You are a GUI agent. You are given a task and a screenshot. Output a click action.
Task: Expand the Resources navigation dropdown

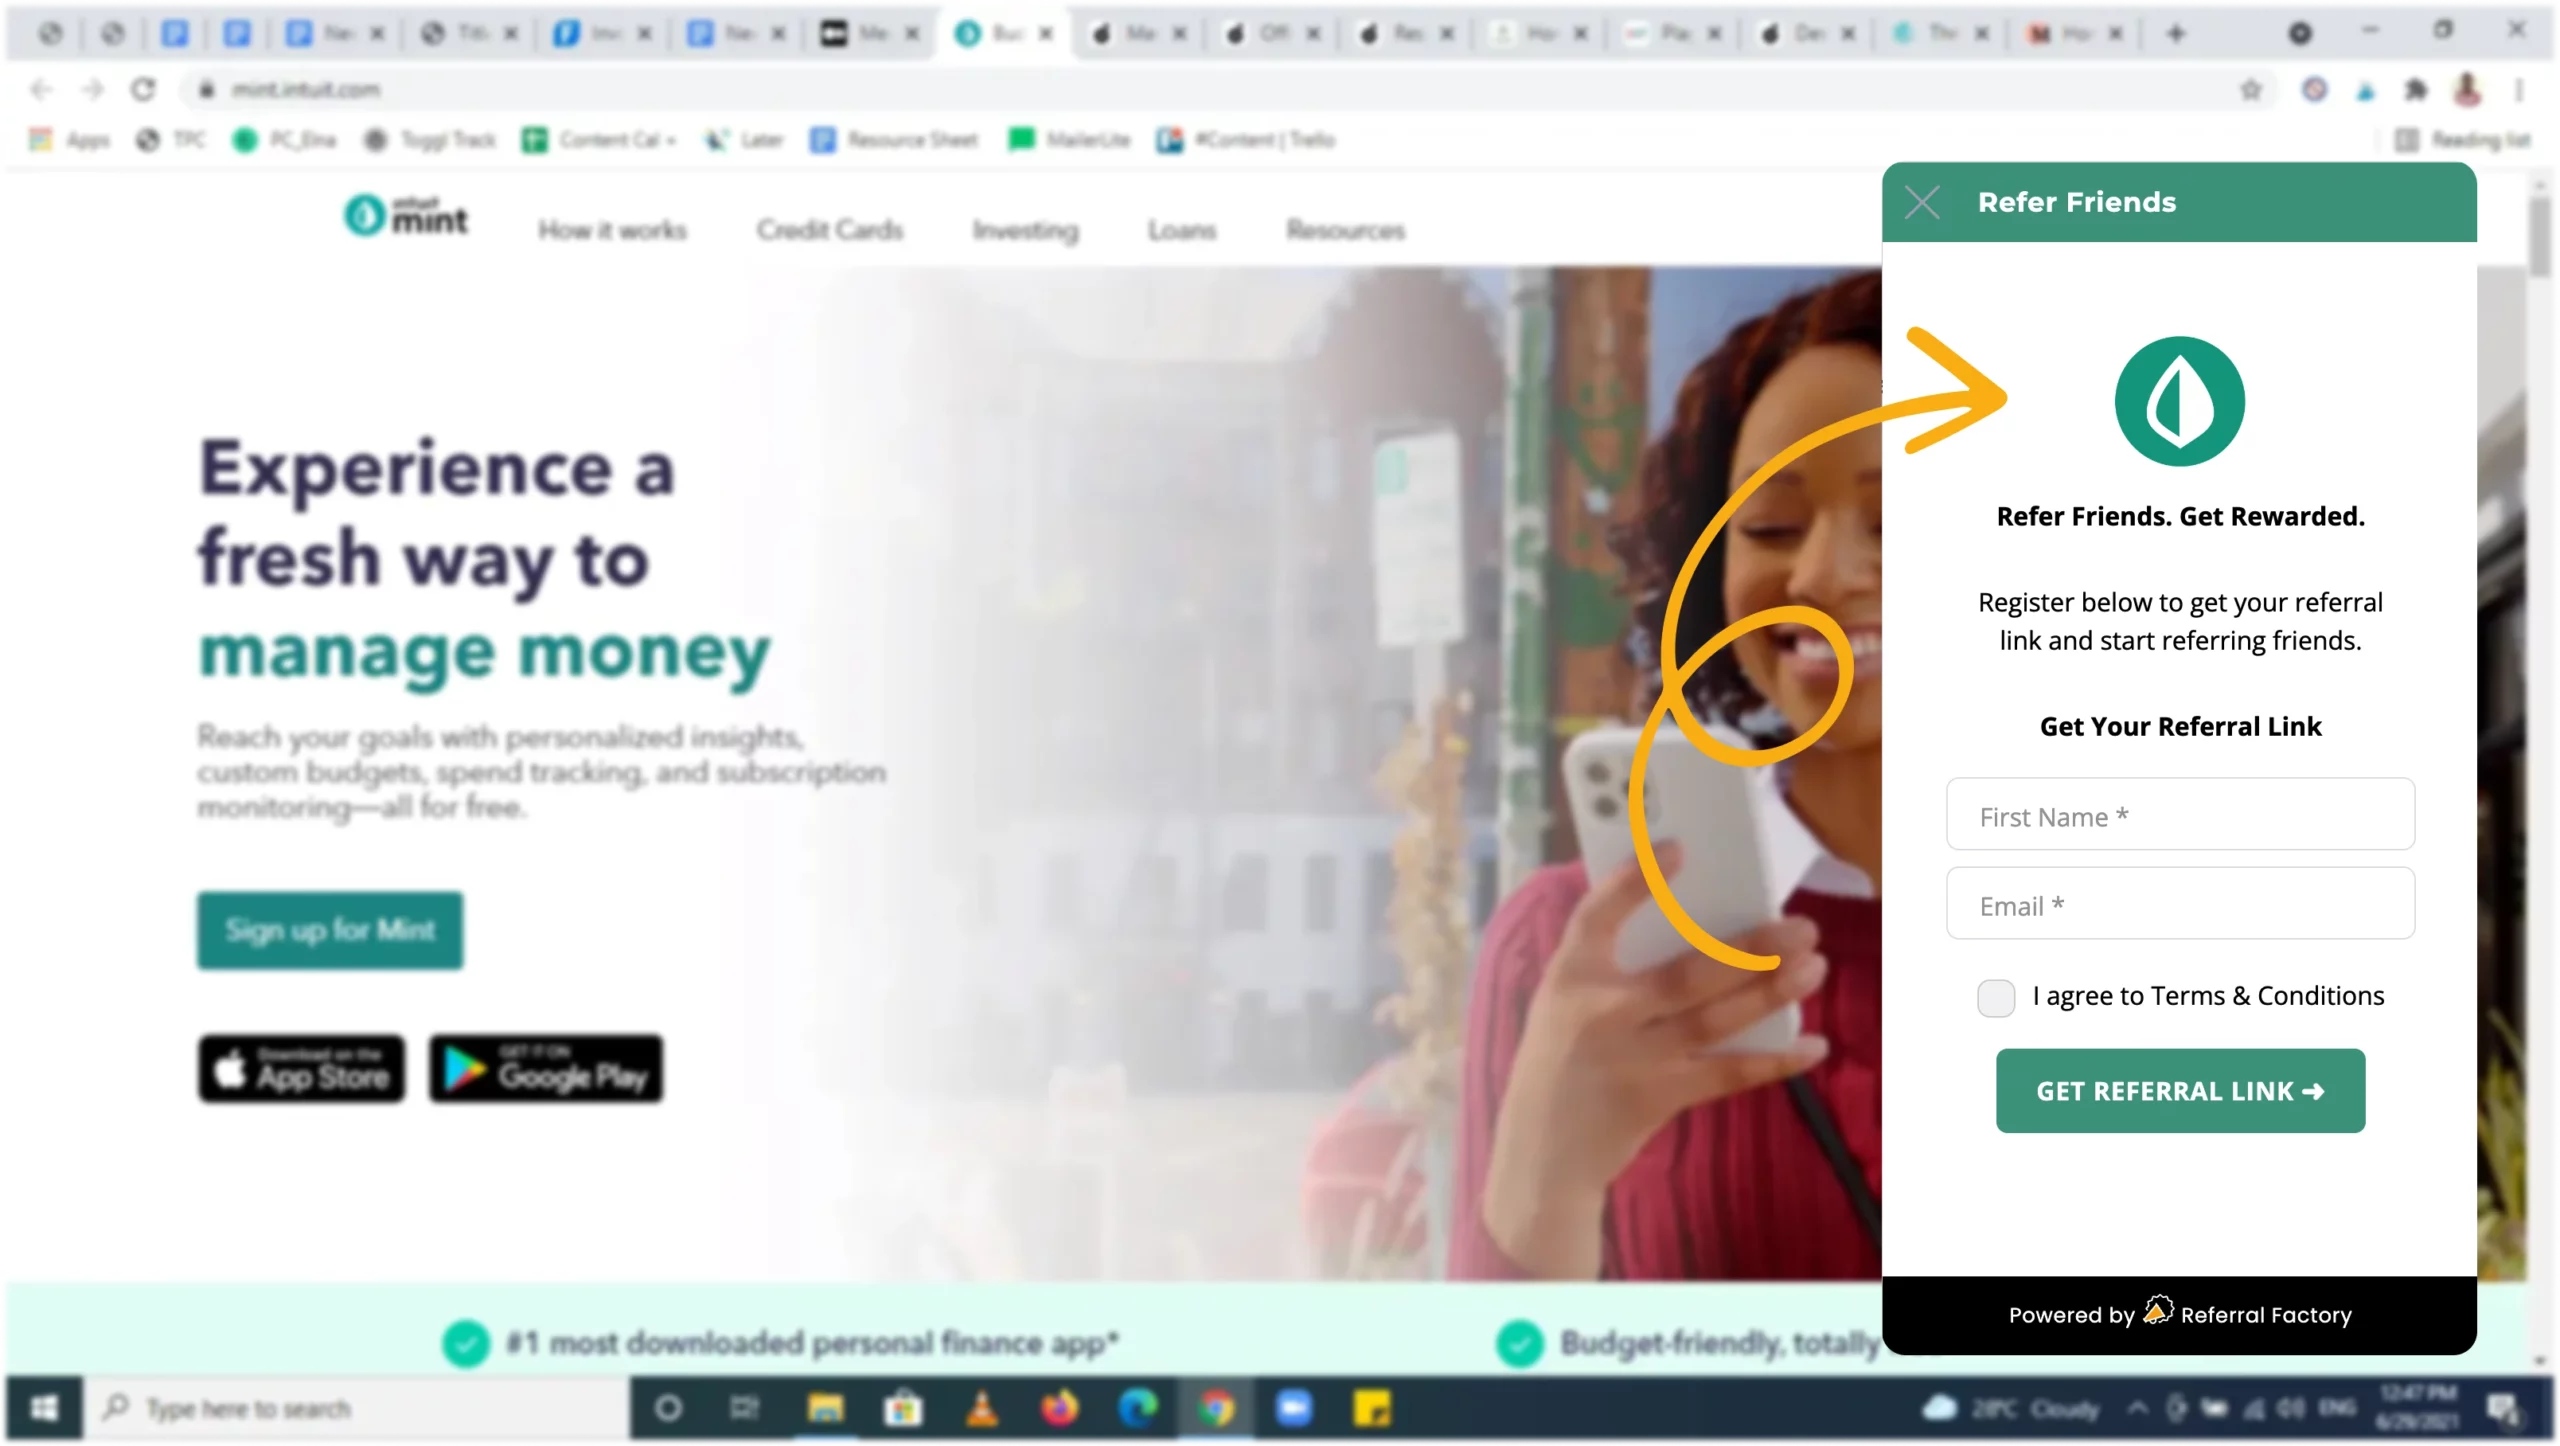(1345, 229)
